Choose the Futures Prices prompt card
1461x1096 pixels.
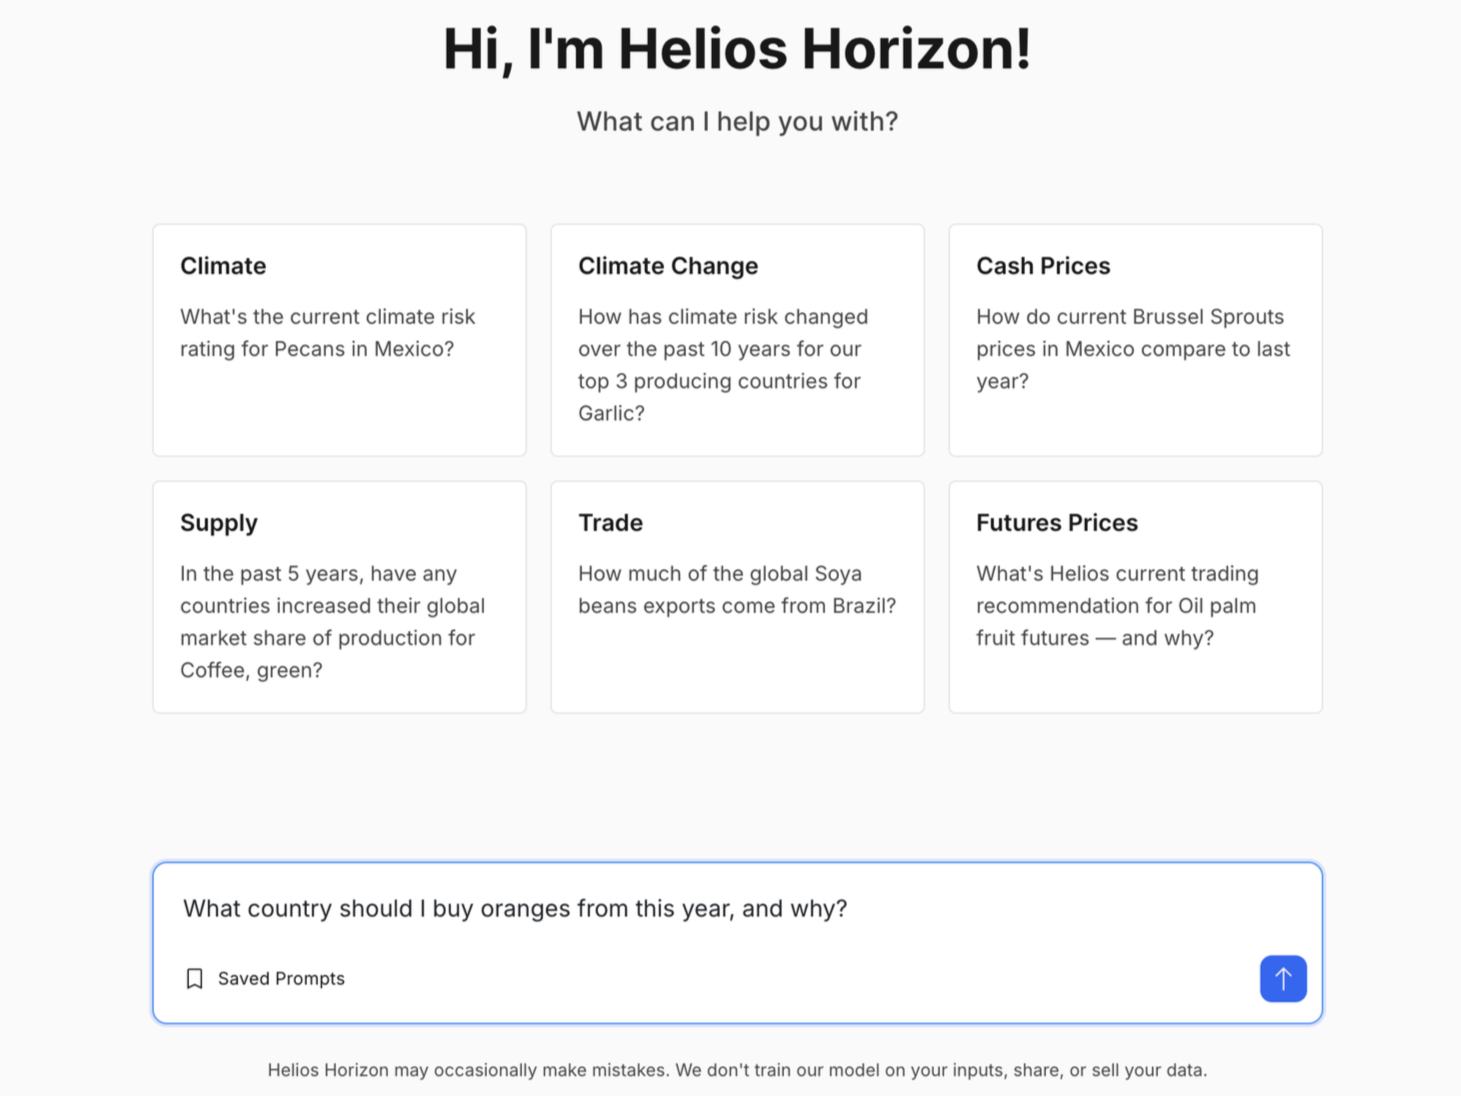point(1135,597)
